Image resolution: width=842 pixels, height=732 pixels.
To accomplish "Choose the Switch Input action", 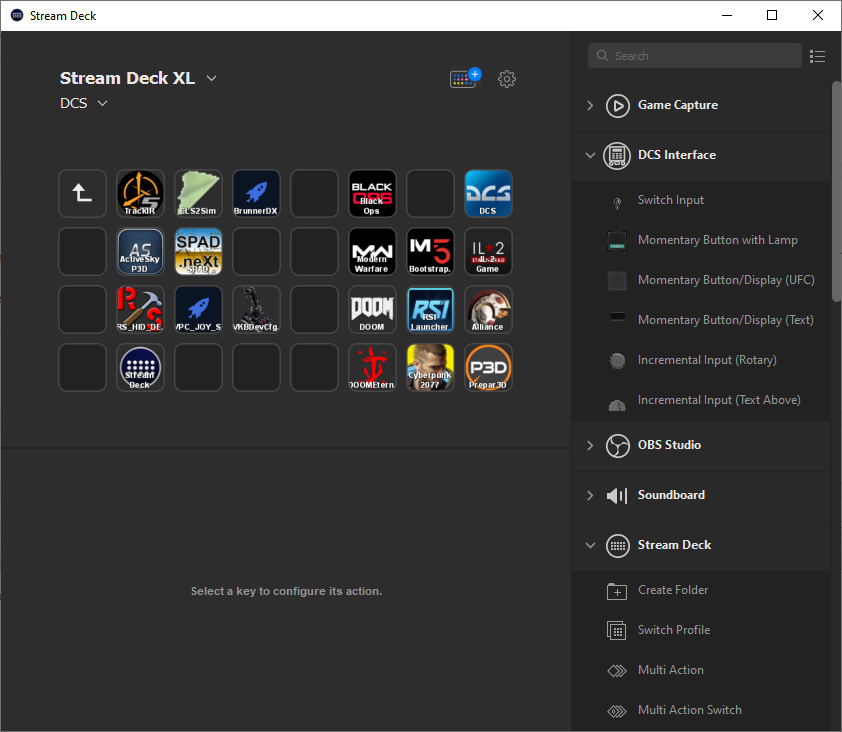I will click(702, 200).
